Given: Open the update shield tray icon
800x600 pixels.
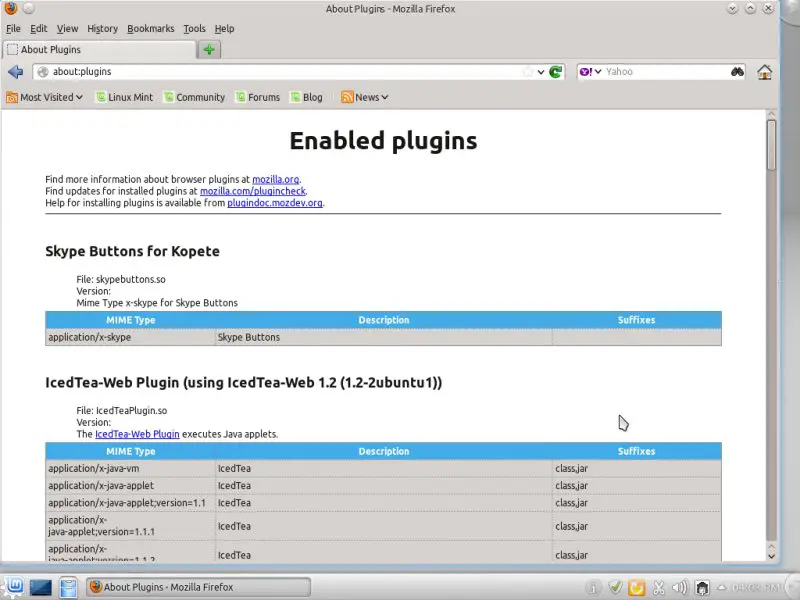Looking at the screenshot, I should click(615, 588).
